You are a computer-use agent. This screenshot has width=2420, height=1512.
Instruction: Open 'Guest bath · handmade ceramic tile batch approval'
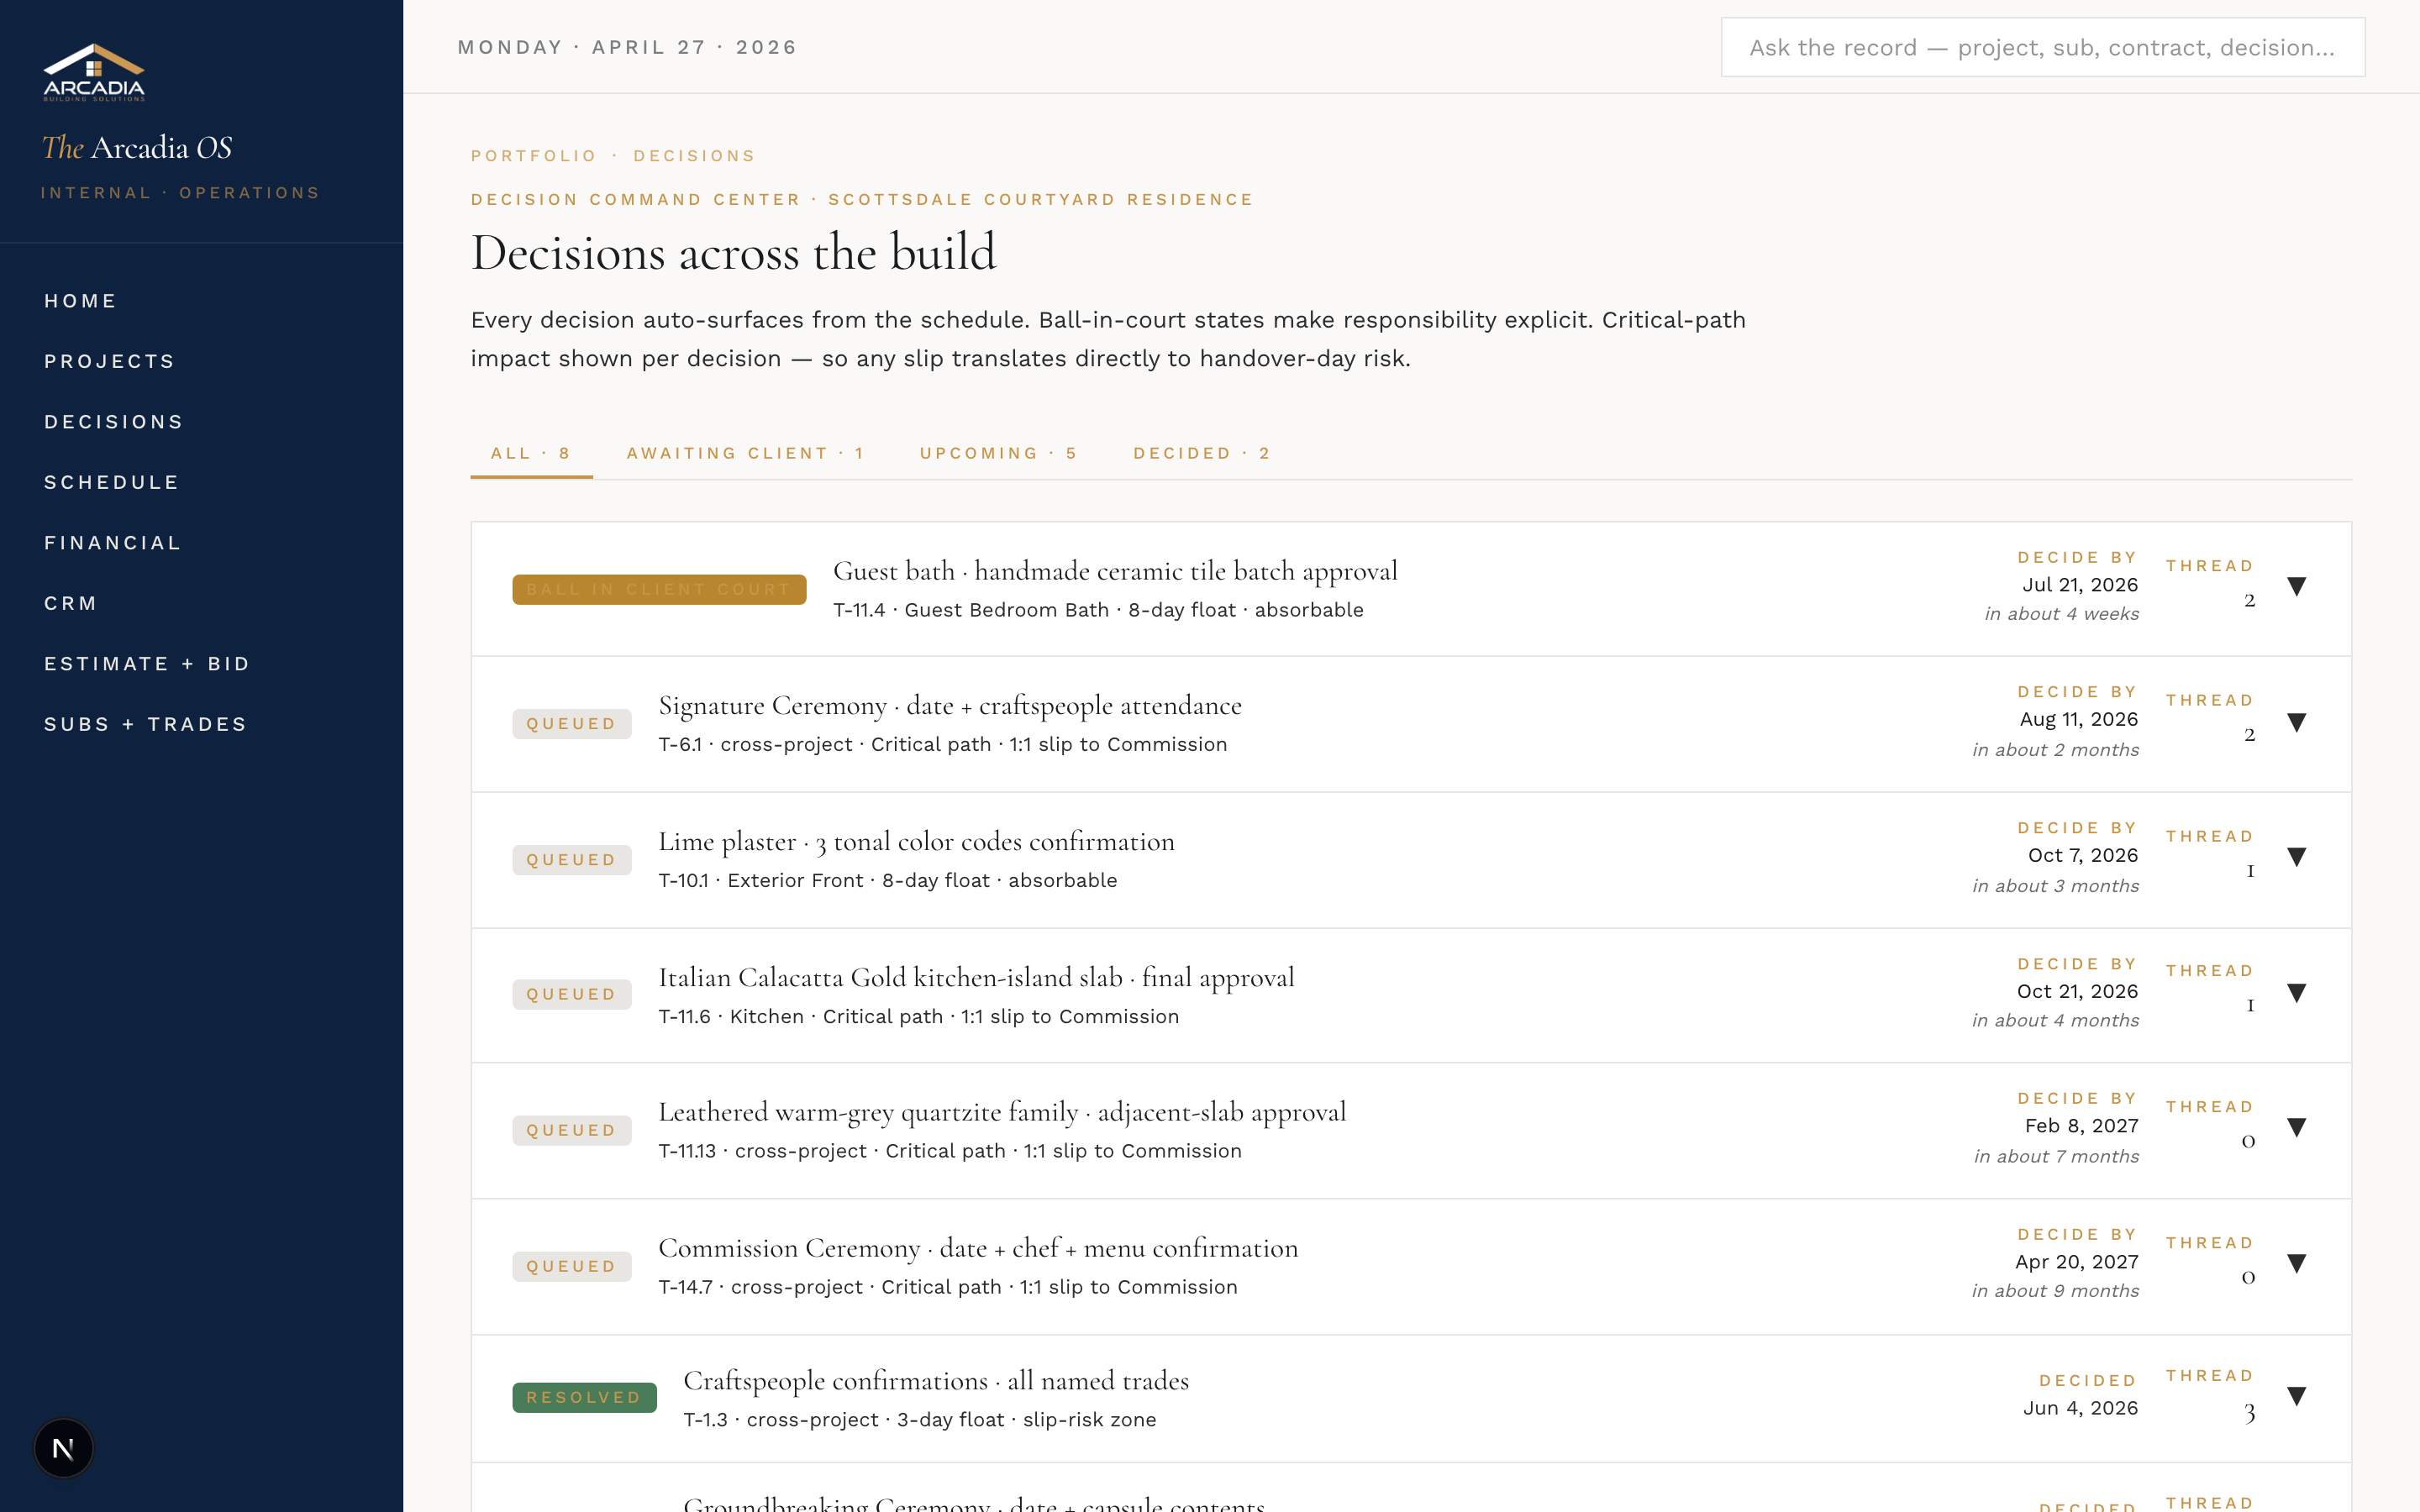pos(1115,571)
